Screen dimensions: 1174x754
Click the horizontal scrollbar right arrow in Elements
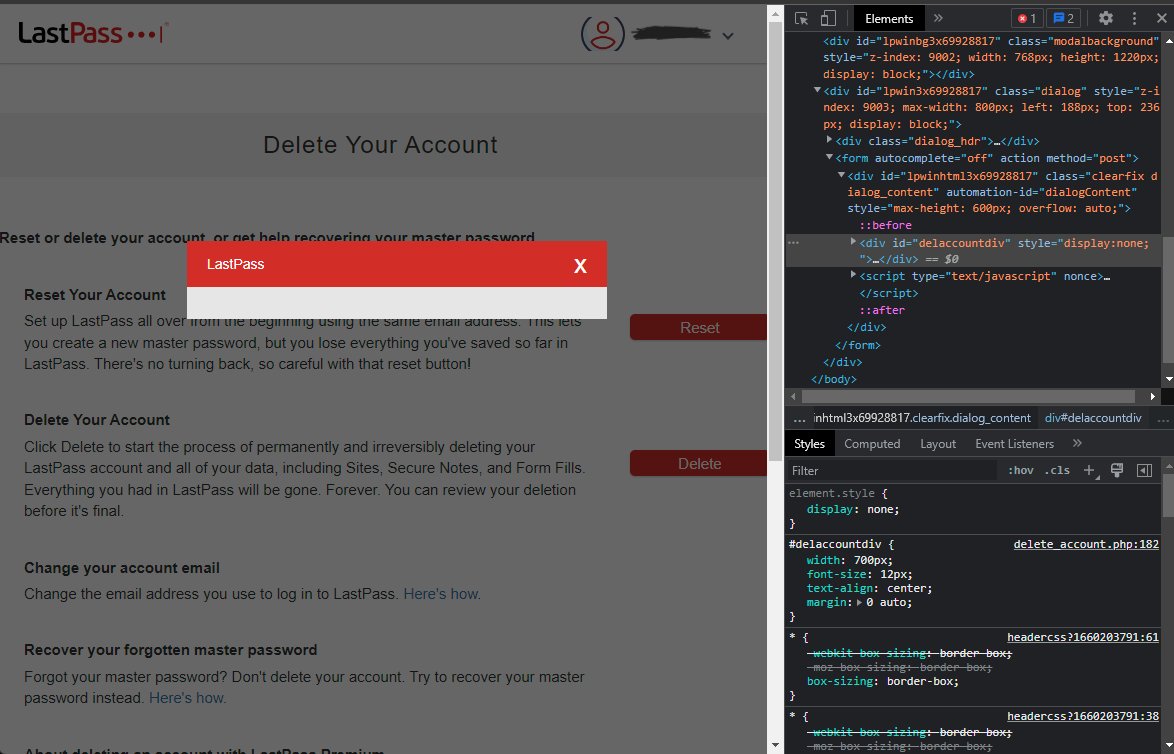(x=1153, y=396)
